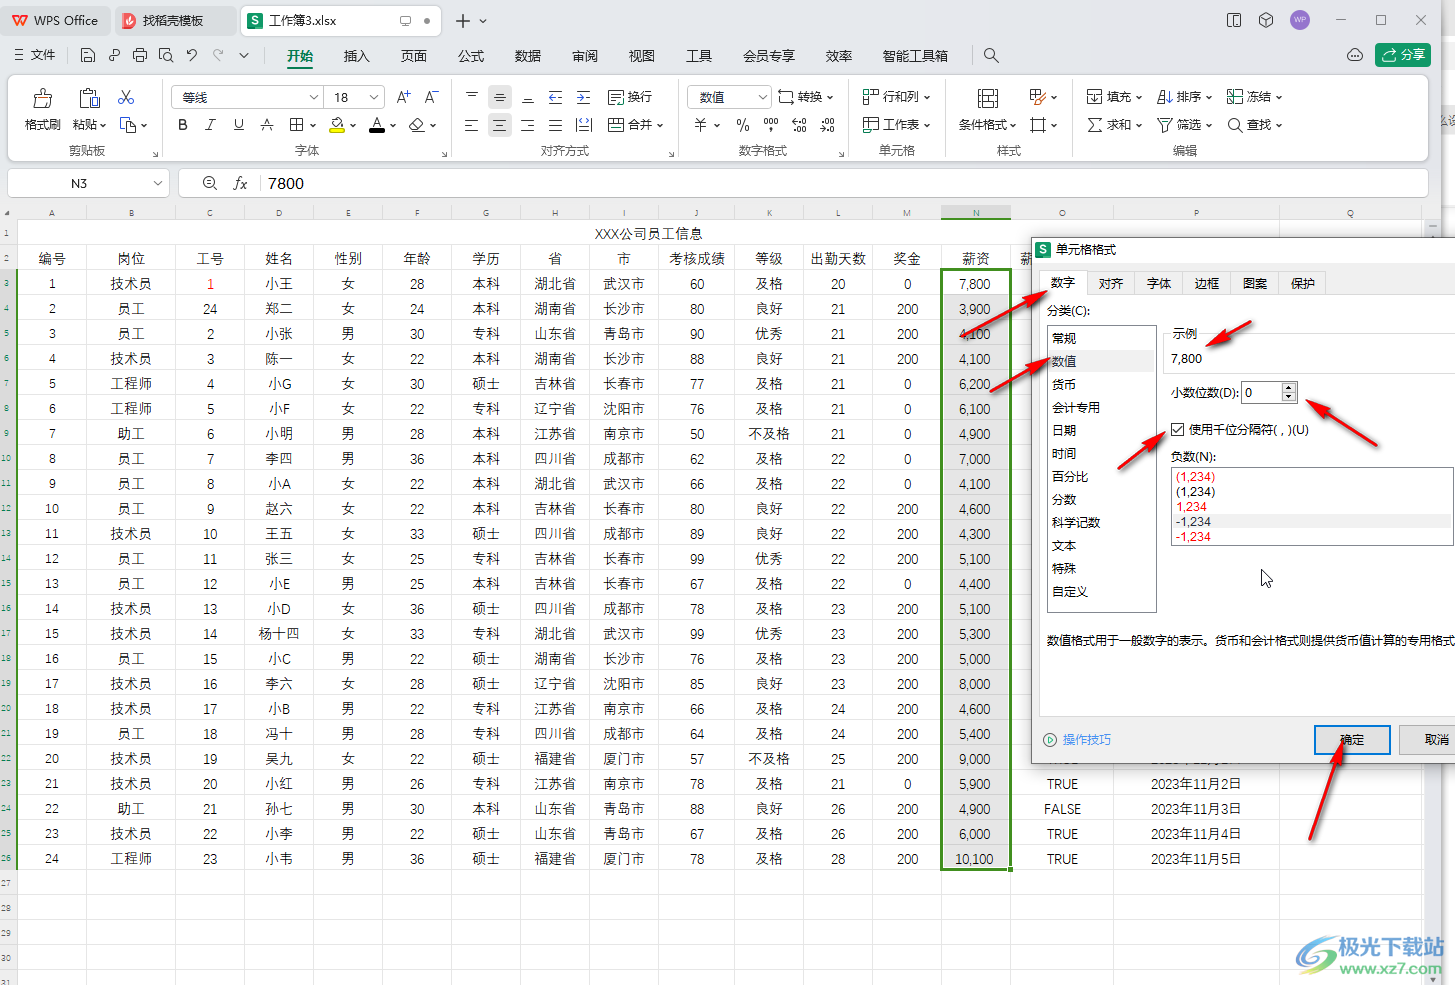The image size is (1455, 985).
Task: Open the 保护 tab in cell format dialog
Action: (x=1303, y=283)
